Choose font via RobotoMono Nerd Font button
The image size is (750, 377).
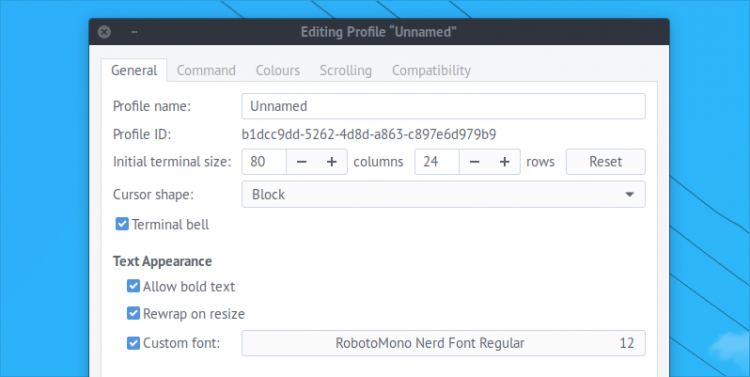(443, 343)
